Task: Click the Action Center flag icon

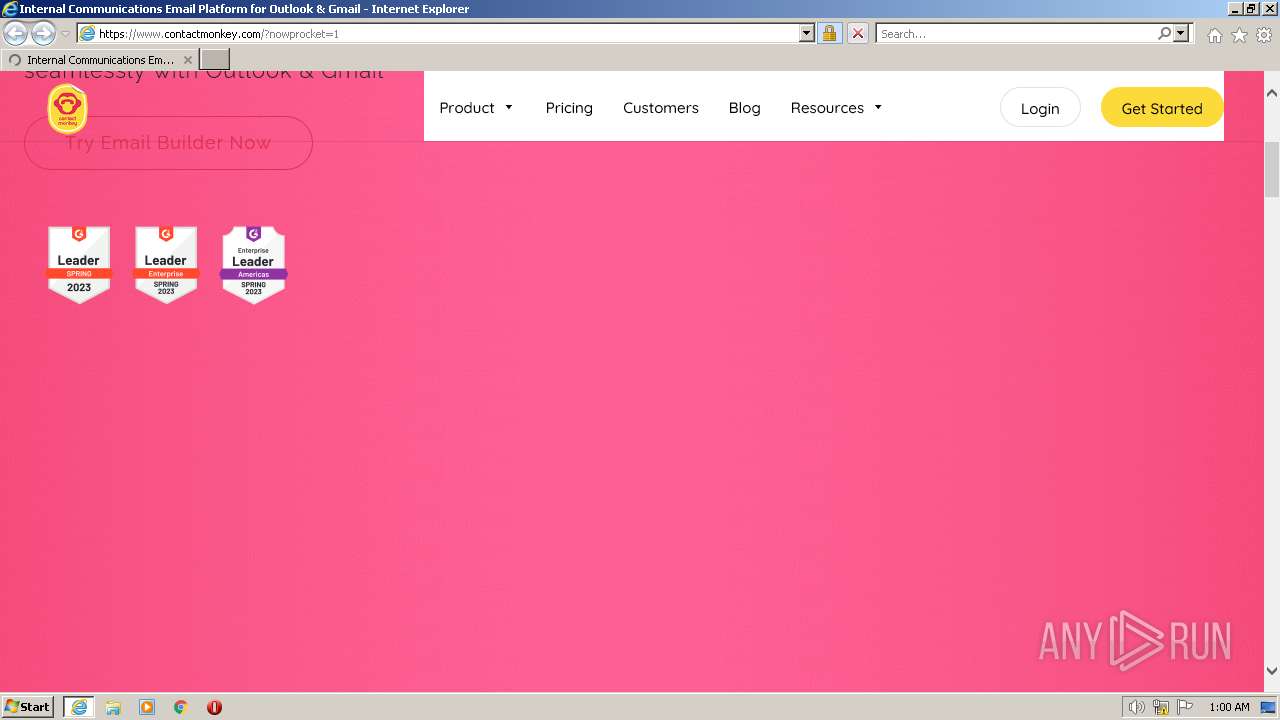Action: [x=1185, y=707]
